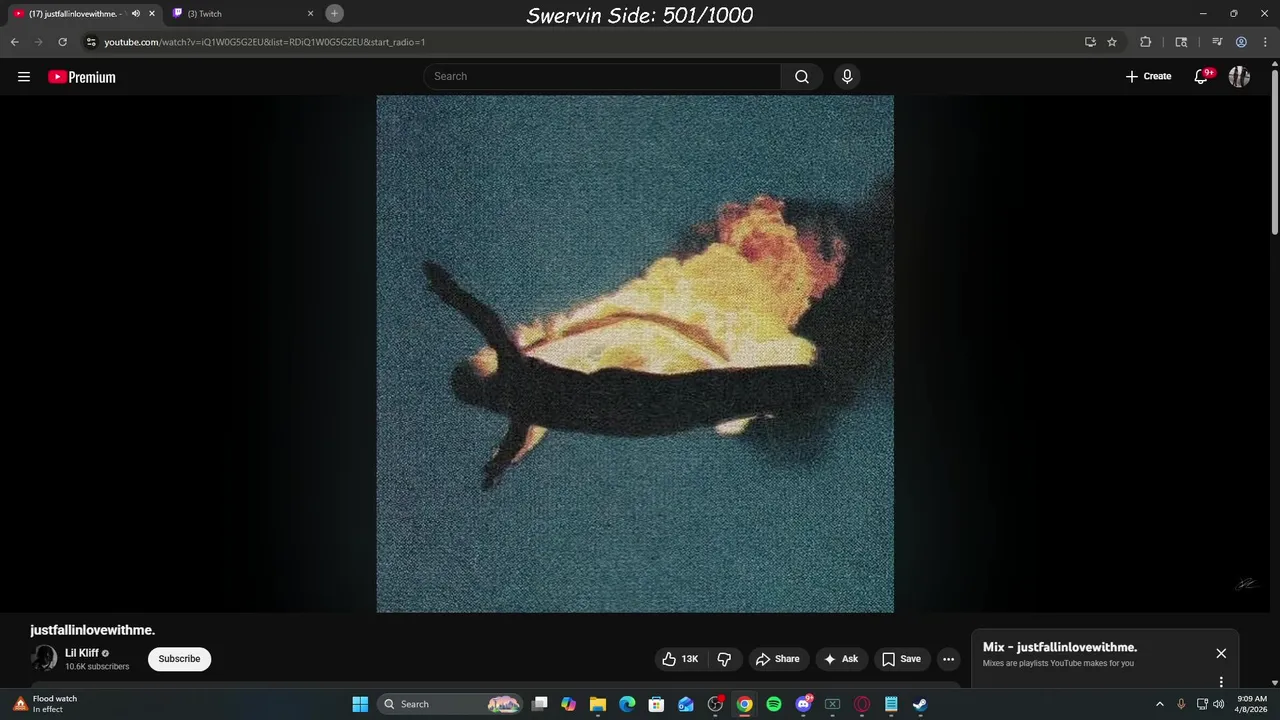Open Microsoft Store from the taskbar

(x=656, y=704)
